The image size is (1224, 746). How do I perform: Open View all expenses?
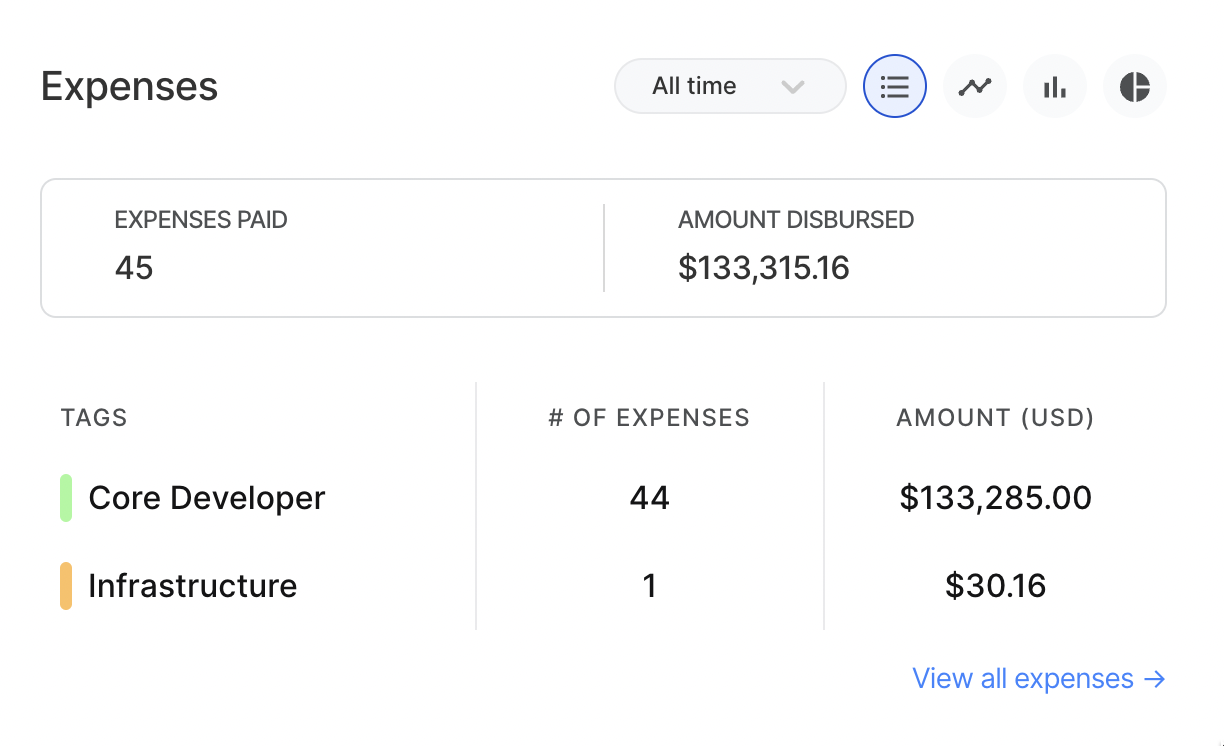pyautogui.click(x=1039, y=678)
